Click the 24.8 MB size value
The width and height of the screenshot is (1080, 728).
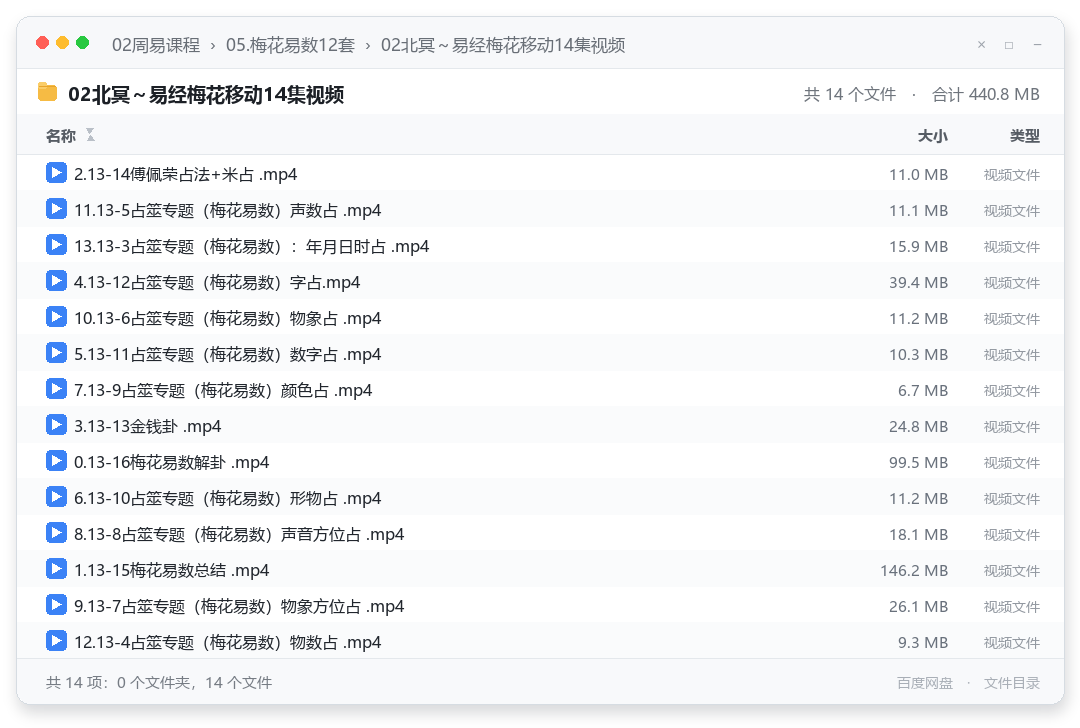click(918, 426)
